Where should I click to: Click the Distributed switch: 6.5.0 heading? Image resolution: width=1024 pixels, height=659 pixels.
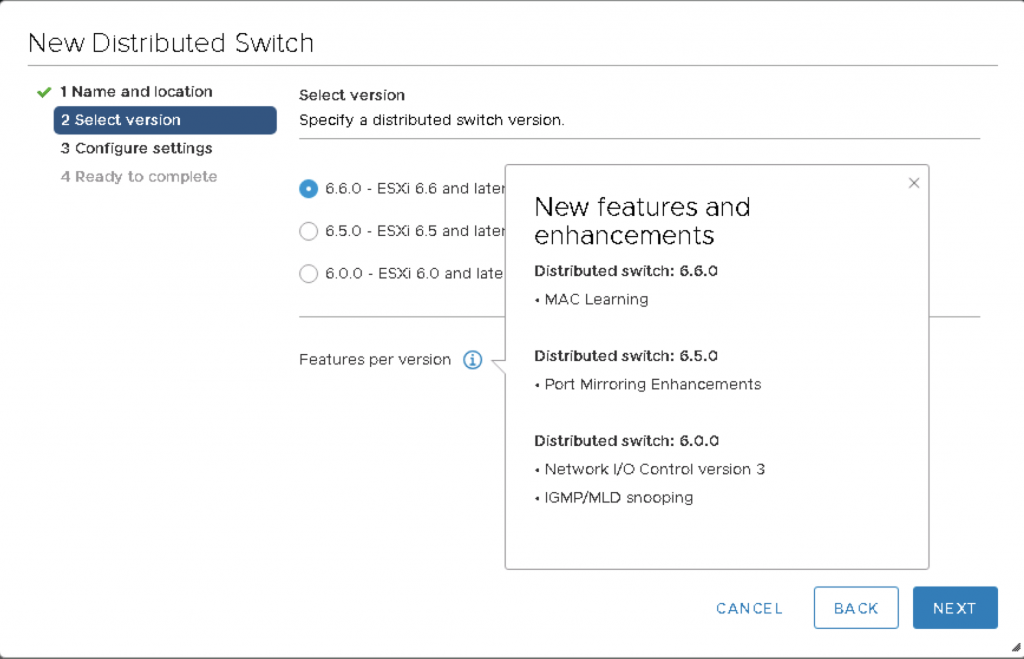tap(626, 356)
